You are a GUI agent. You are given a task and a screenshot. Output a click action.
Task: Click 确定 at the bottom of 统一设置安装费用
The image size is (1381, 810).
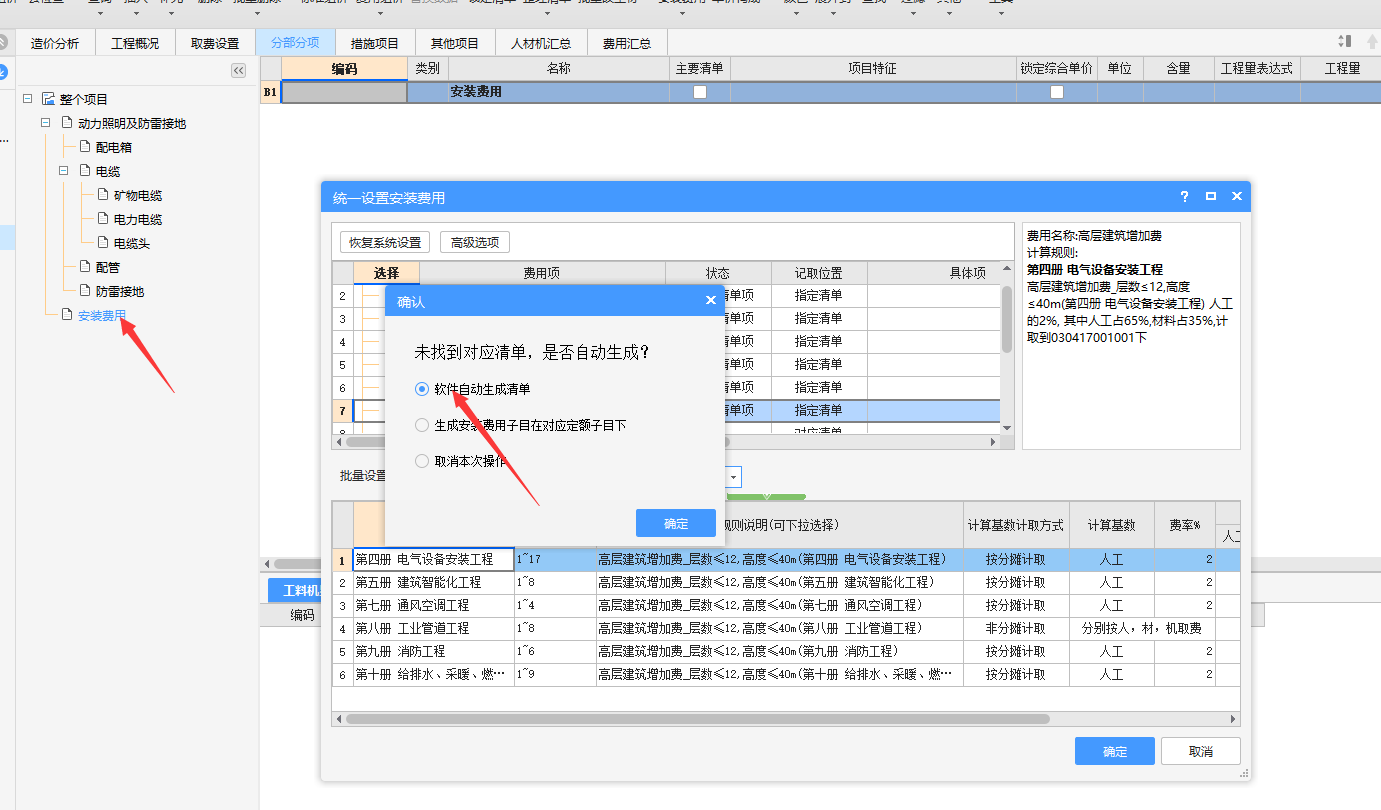pos(1115,751)
